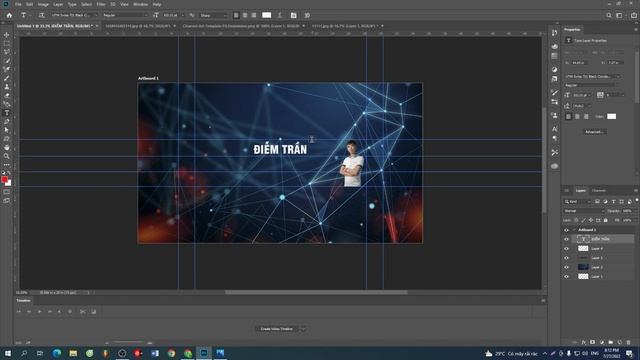Select the Layer 2 thumbnail
Image resolution: width=640 pixels, height=360 pixels.
pos(583,267)
